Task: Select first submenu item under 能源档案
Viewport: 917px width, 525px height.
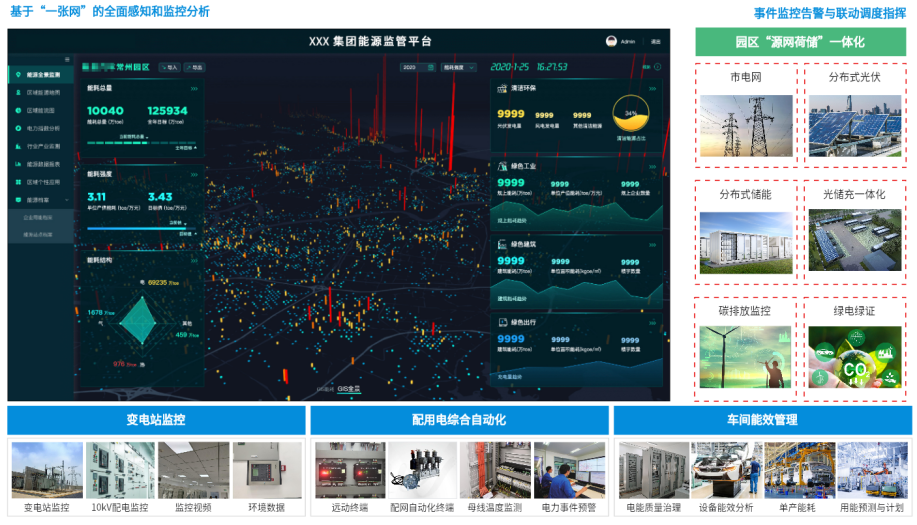Action: [38, 217]
